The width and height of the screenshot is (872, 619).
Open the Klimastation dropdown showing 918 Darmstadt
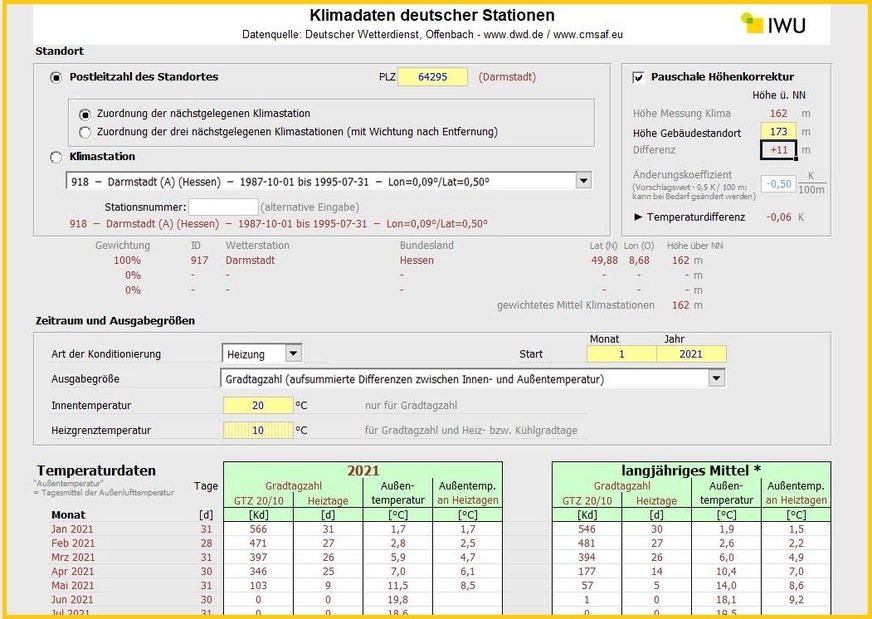pyautogui.click(x=583, y=181)
